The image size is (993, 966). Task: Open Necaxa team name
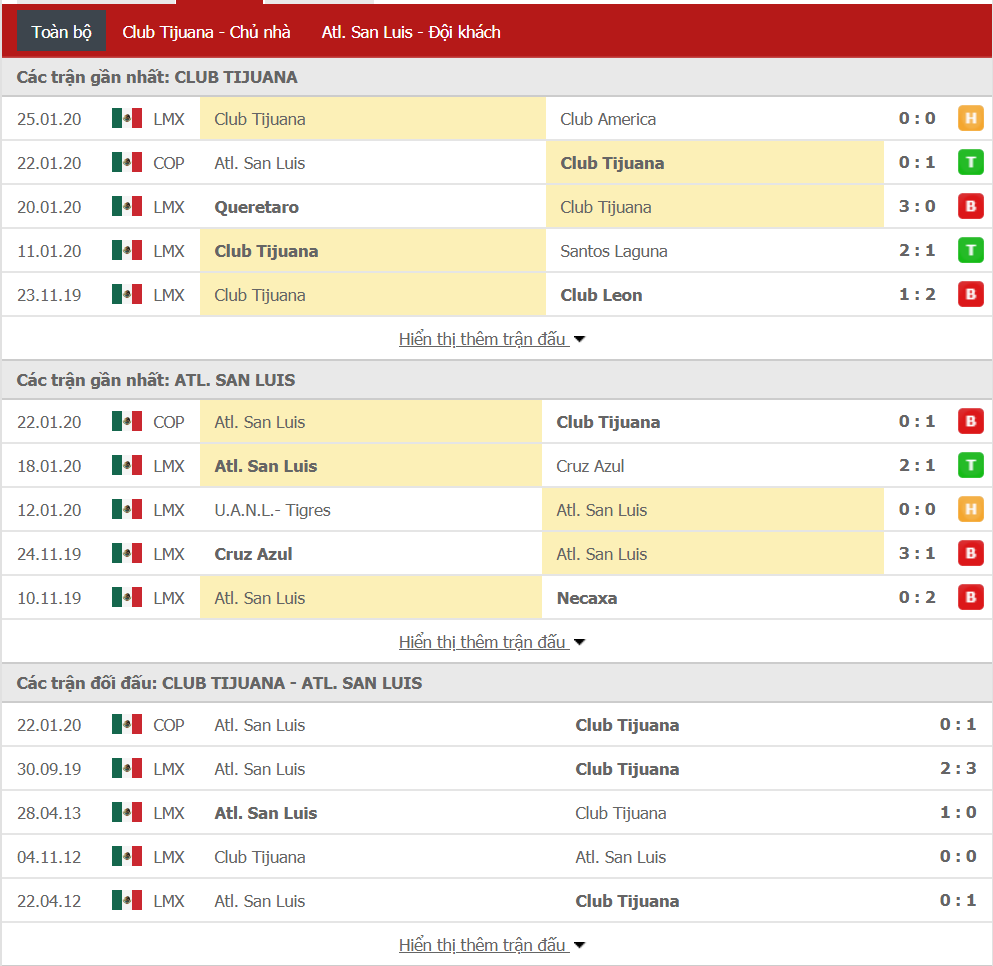tap(586, 598)
